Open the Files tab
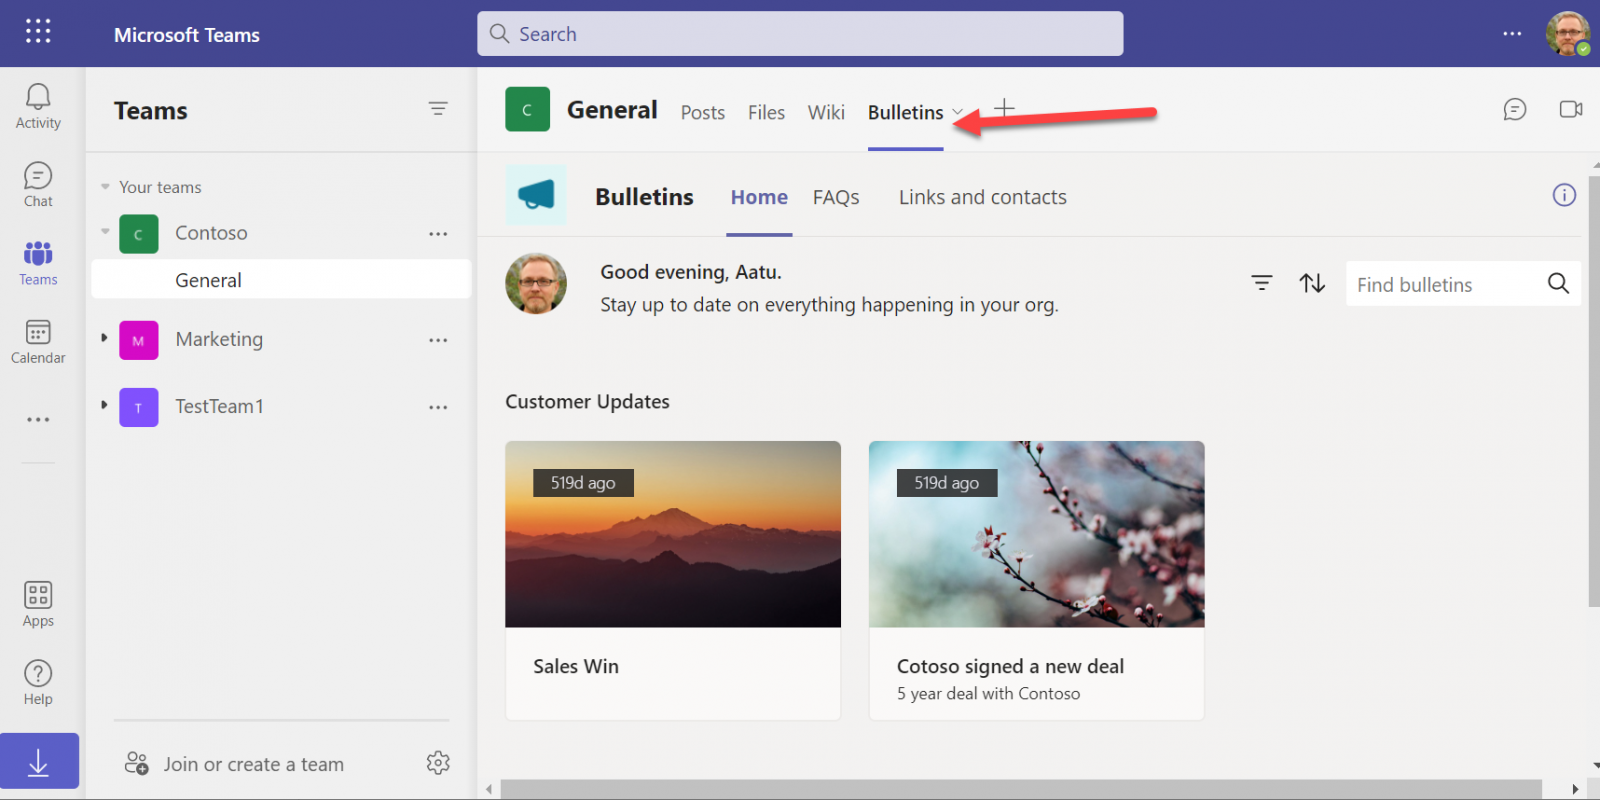This screenshot has width=1600, height=800. (x=766, y=112)
